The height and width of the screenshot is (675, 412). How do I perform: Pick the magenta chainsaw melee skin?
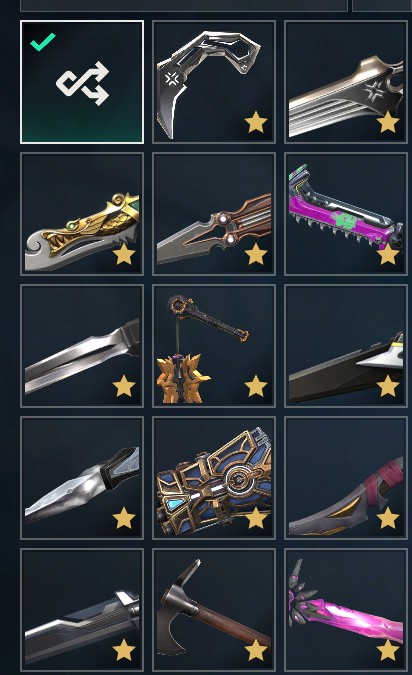pyautogui.click(x=346, y=214)
